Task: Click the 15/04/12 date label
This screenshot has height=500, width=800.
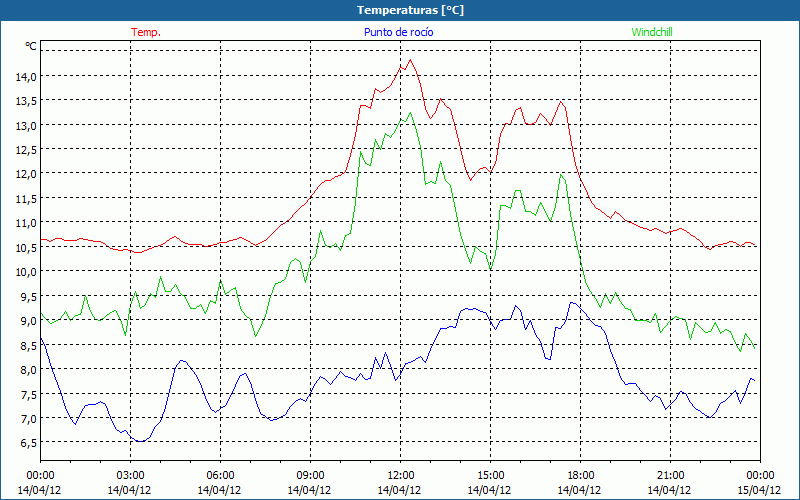Action: coord(759,490)
